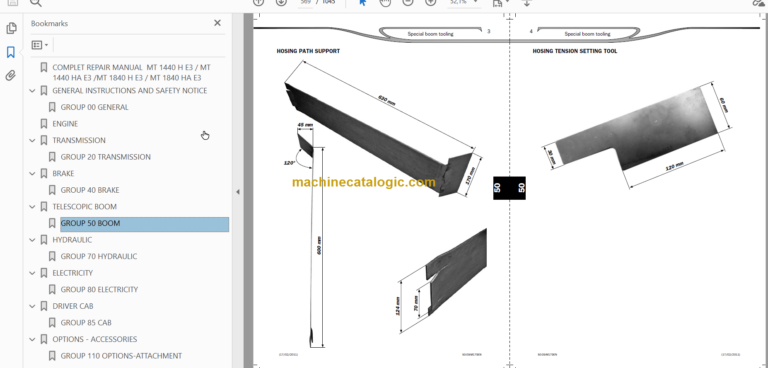This screenshot has height=368, width=768.
Task: Click the Bookmarks panel icon in sidebar
Action: click(x=11, y=52)
